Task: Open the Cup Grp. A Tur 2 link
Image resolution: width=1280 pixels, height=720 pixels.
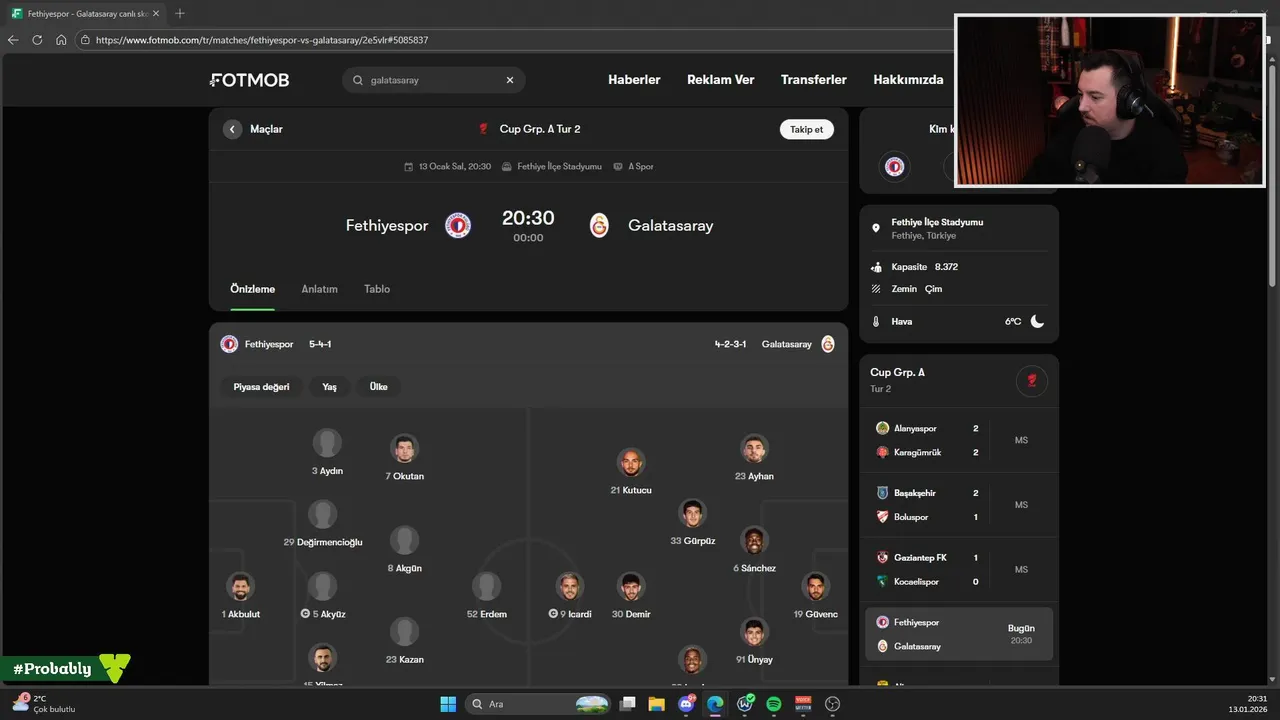Action: 530,129
